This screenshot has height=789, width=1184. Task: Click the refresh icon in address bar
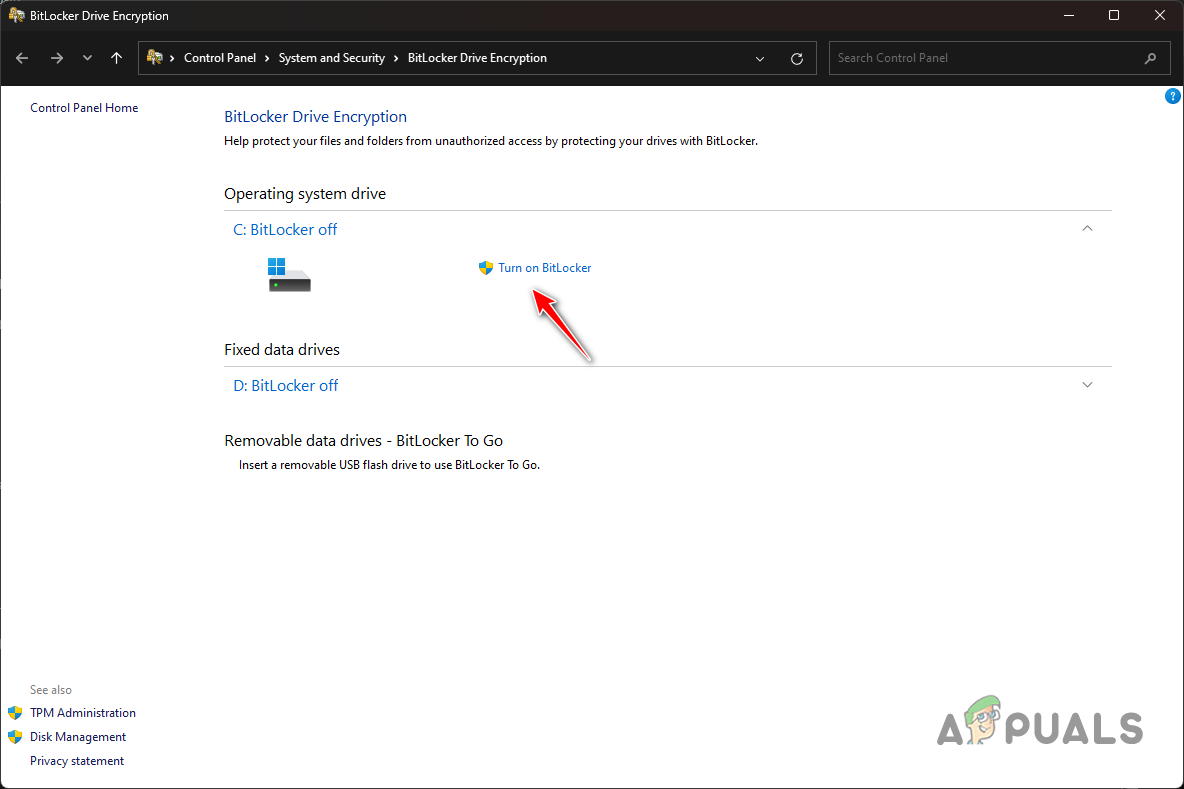click(x=797, y=58)
